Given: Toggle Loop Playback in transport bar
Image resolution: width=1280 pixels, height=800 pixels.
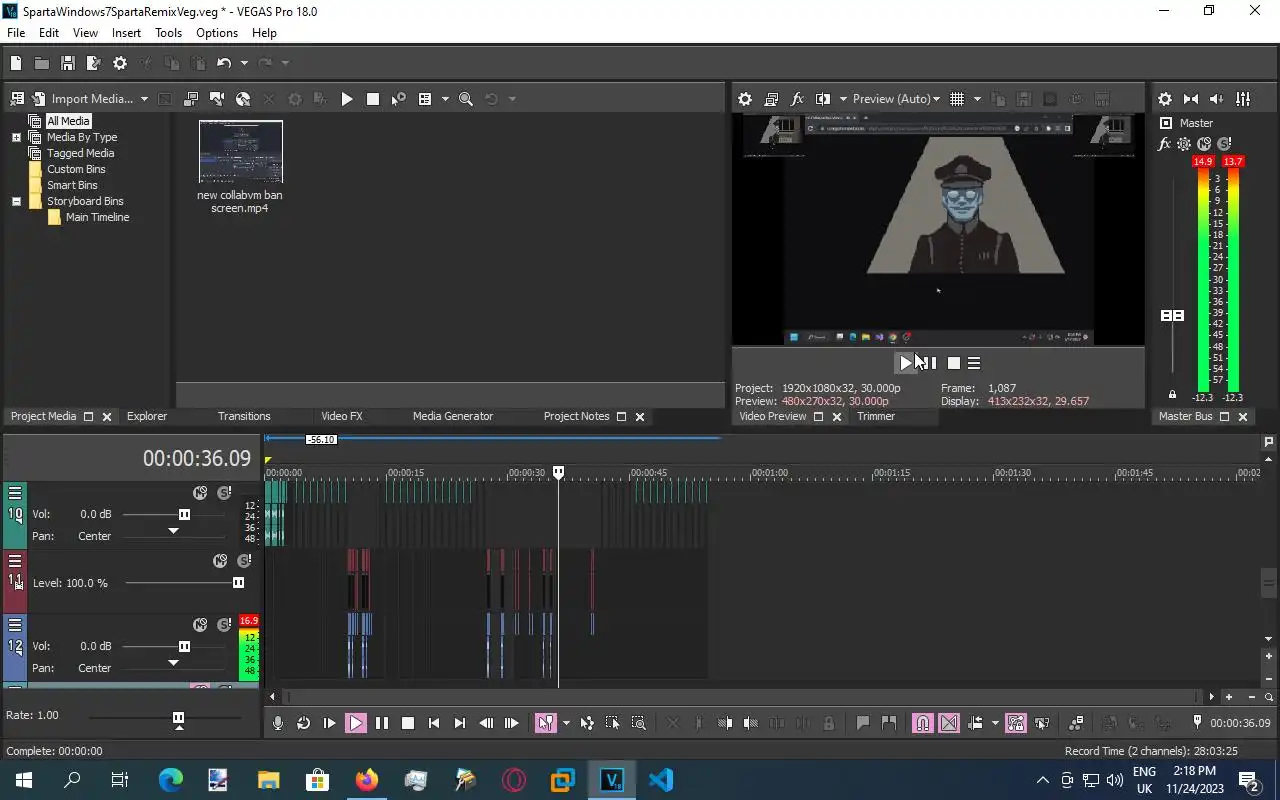Looking at the screenshot, I should point(304,723).
